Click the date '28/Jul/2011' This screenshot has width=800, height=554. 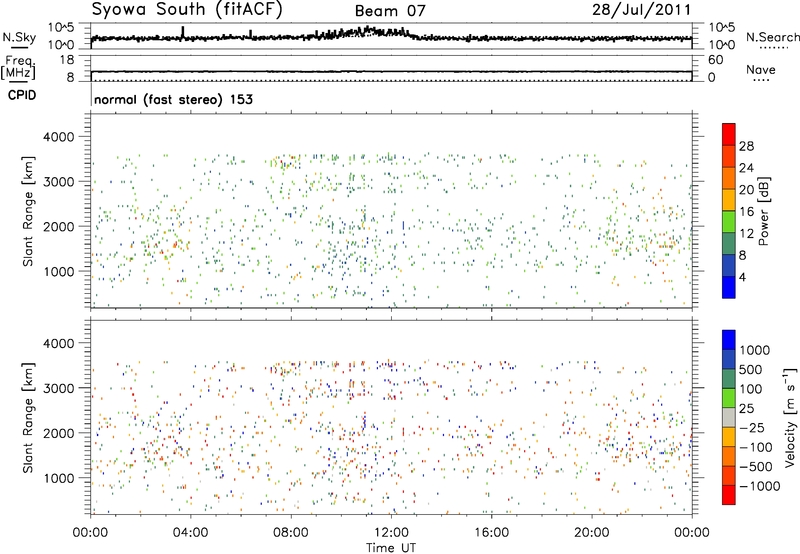click(x=641, y=10)
